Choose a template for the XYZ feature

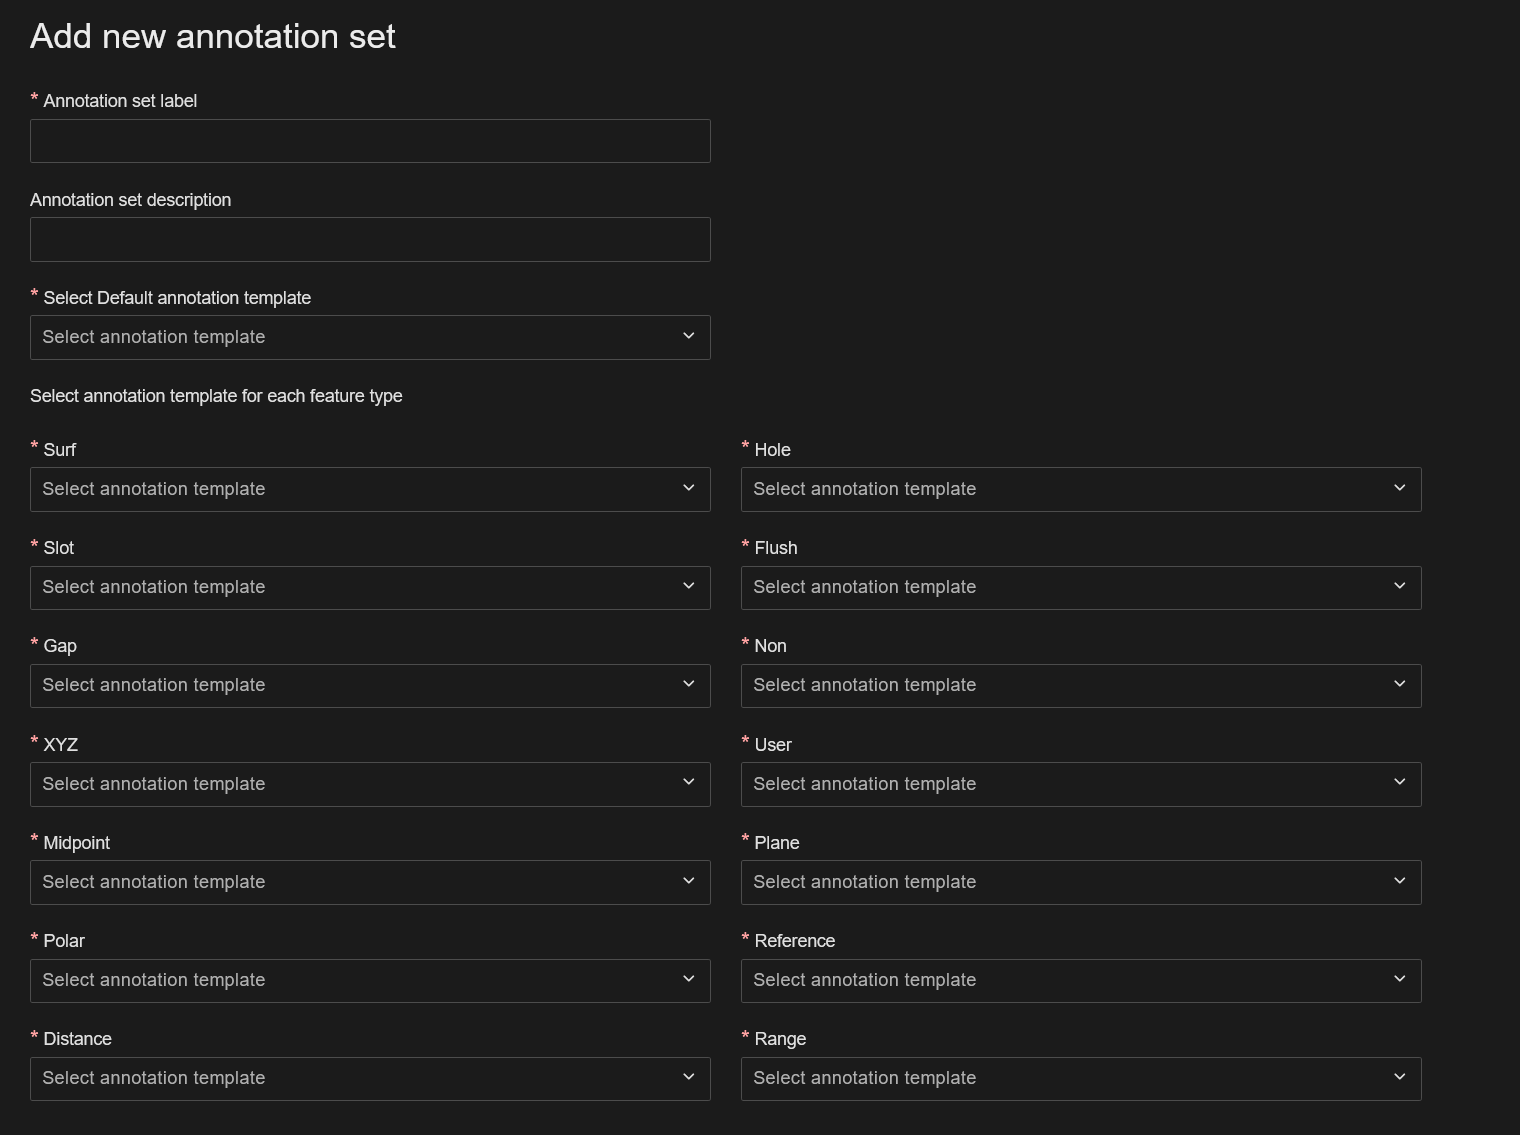click(370, 785)
